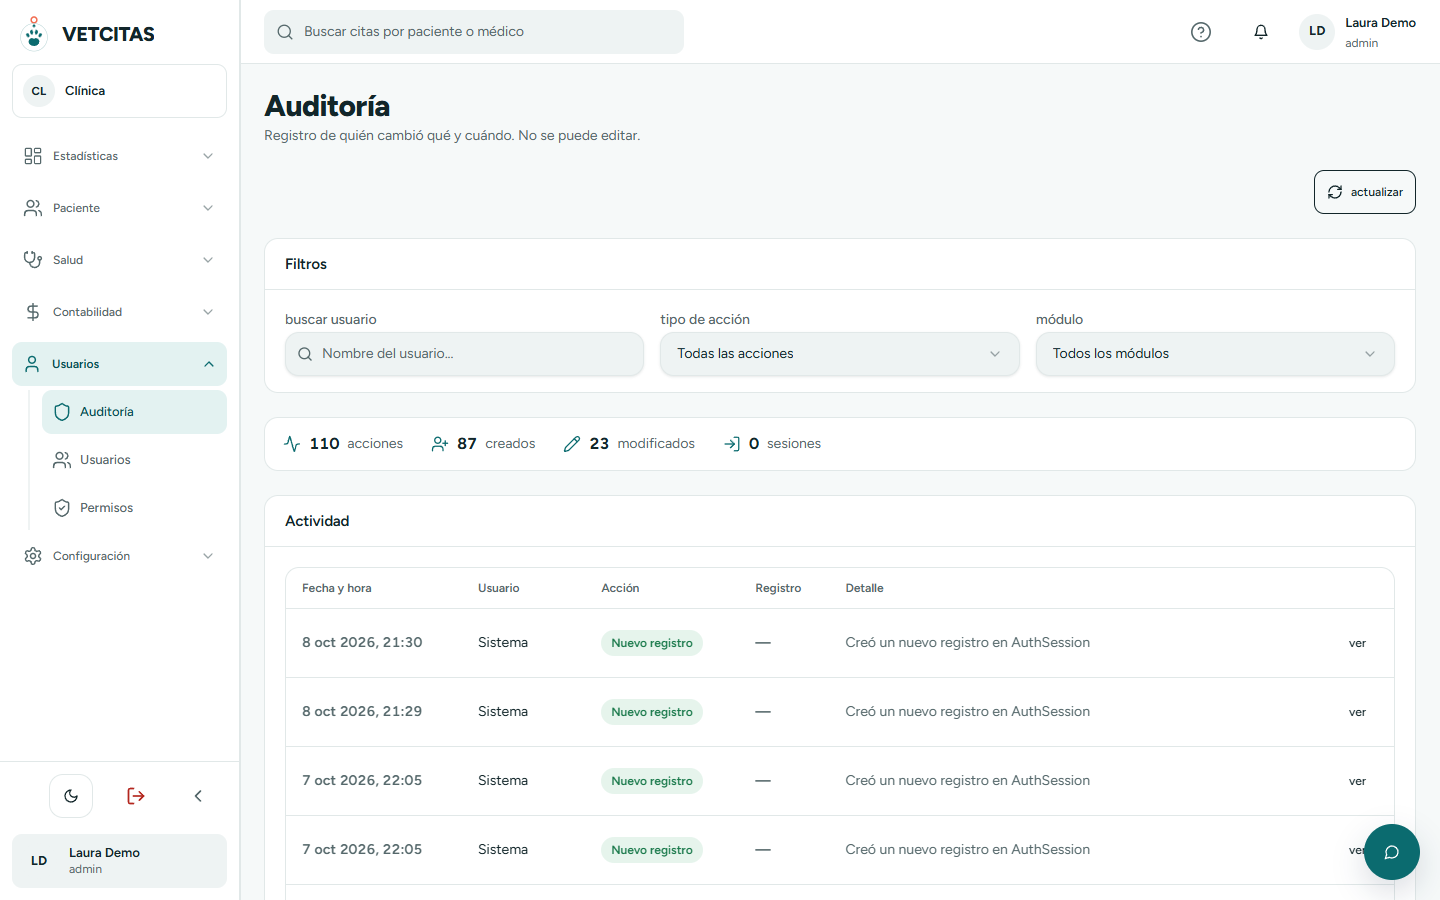Click the pencil icon beside 23 modificados
The image size is (1440, 900).
tap(572, 444)
